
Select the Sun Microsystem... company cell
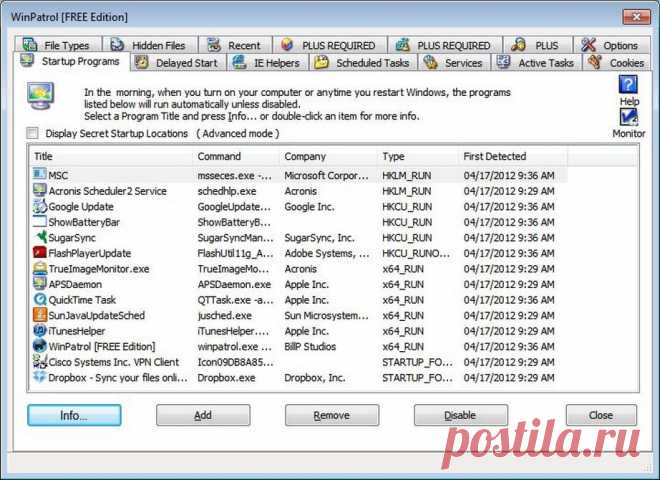pos(327,315)
